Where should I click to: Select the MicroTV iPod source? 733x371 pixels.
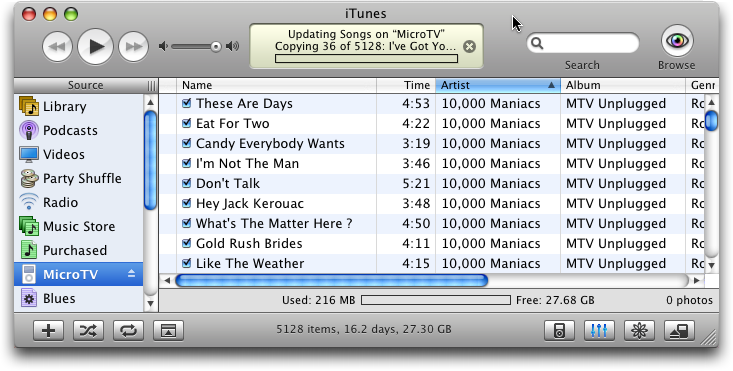click(79, 274)
